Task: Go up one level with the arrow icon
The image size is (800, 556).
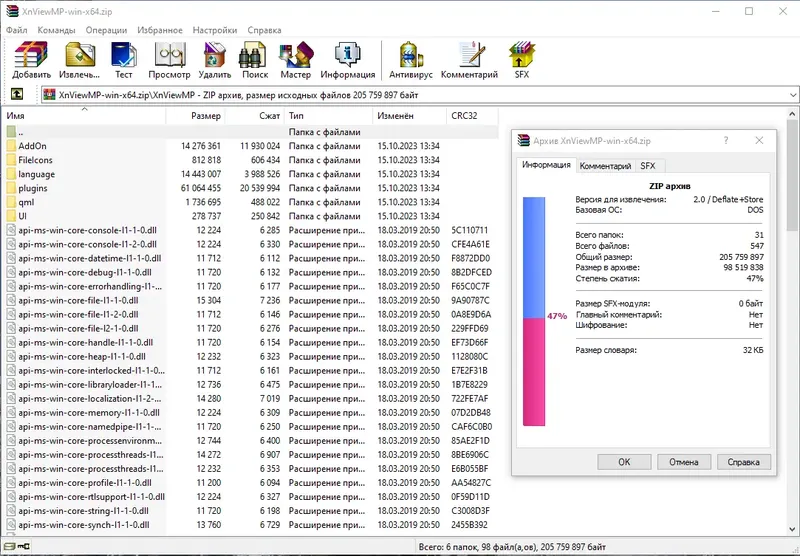Action: coord(17,94)
